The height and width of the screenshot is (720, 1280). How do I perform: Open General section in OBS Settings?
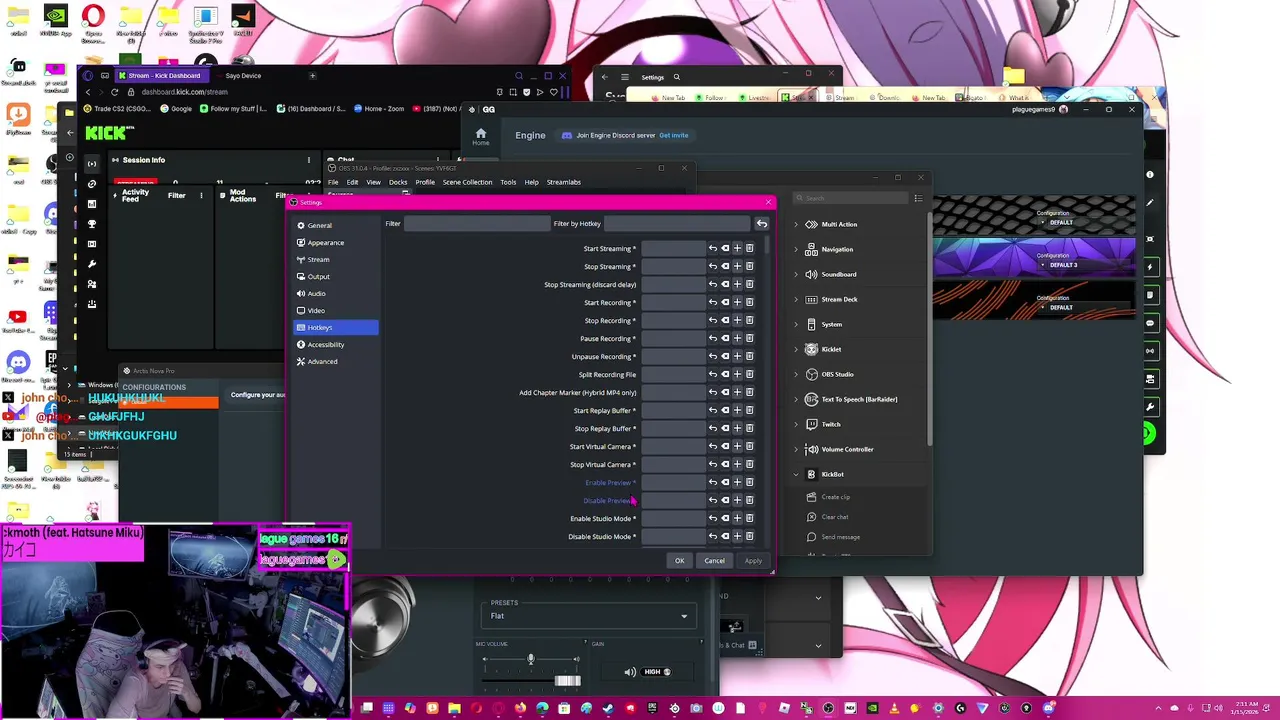coord(336,225)
